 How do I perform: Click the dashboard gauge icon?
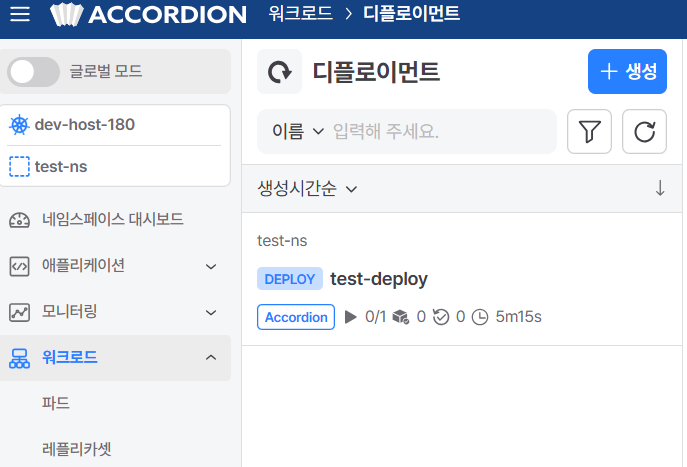pyautogui.click(x=19, y=220)
